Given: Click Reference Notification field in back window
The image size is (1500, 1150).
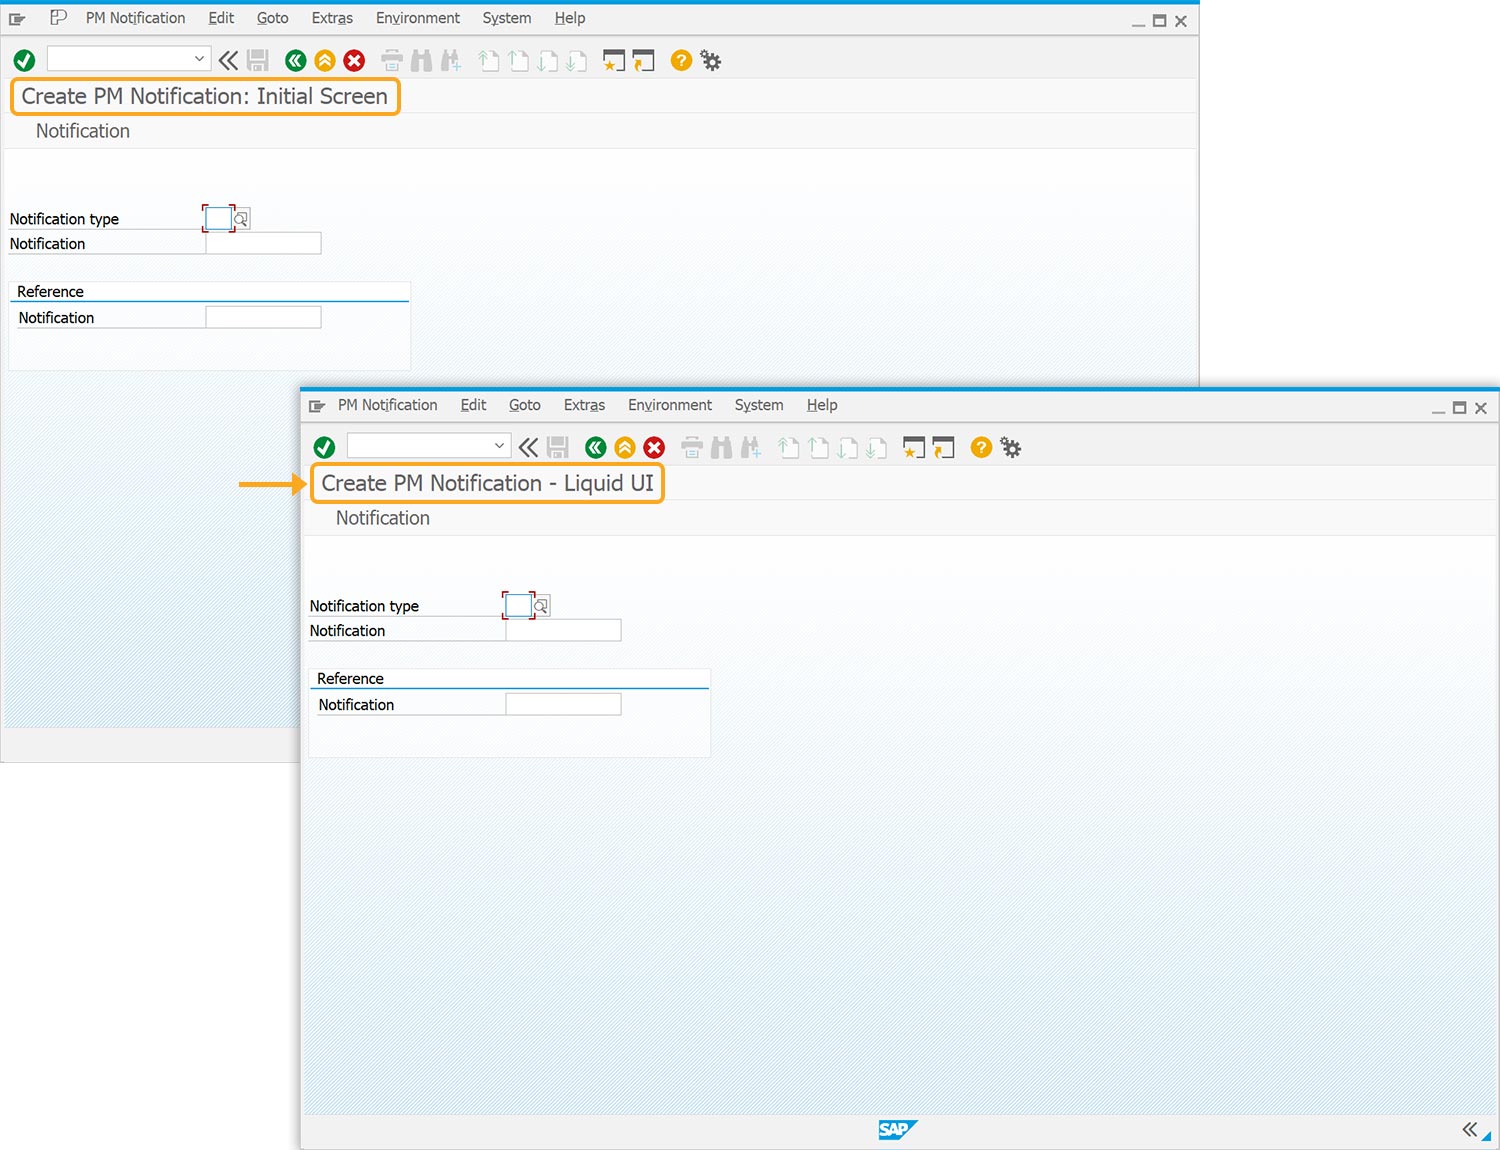Looking at the screenshot, I should pyautogui.click(x=263, y=317).
